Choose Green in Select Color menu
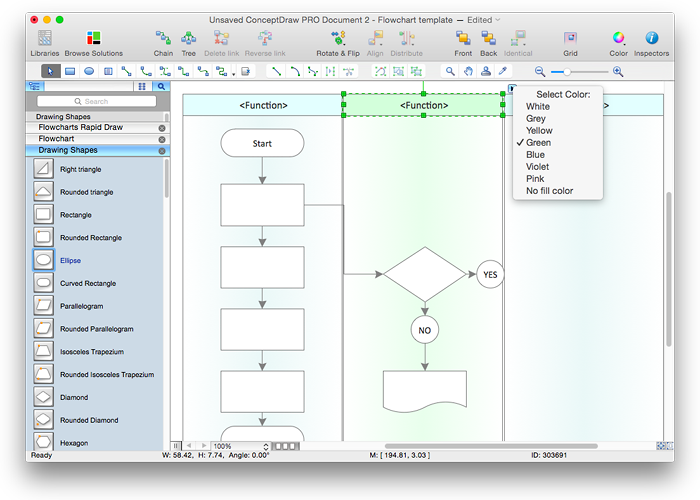 [x=558, y=142]
